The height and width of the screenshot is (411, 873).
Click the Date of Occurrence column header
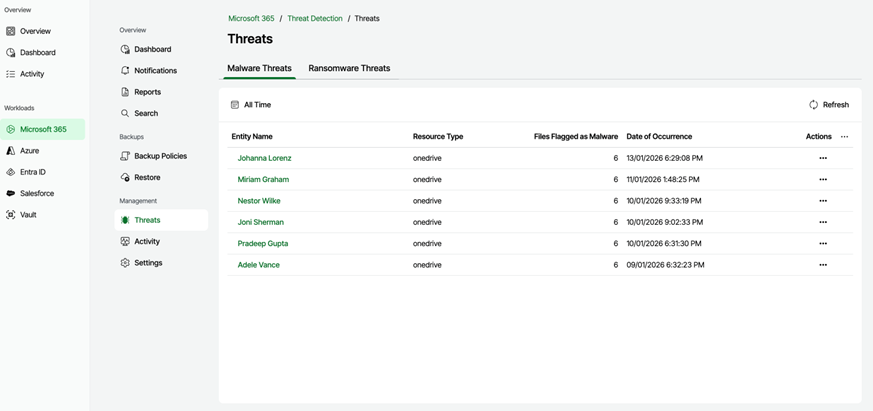click(659, 136)
